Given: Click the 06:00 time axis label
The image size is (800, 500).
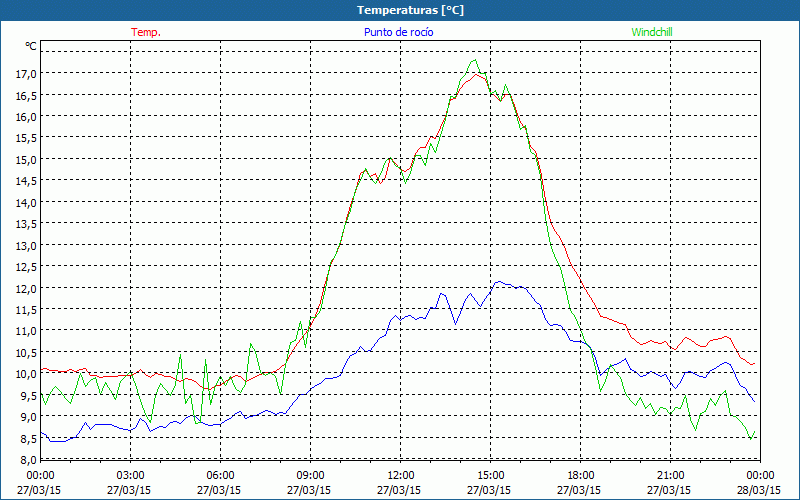Looking at the screenshot, I should [x=220, y=475].
